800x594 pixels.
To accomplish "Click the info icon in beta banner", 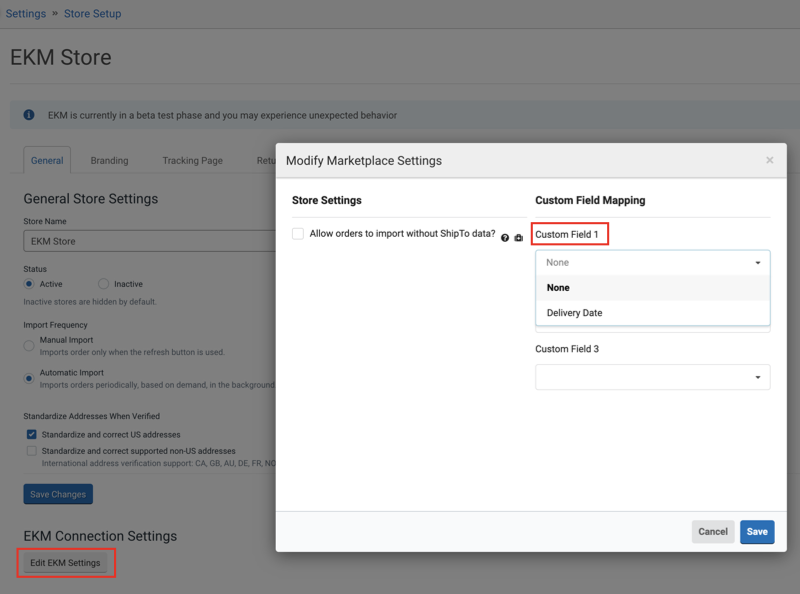I will click(29, 115).
